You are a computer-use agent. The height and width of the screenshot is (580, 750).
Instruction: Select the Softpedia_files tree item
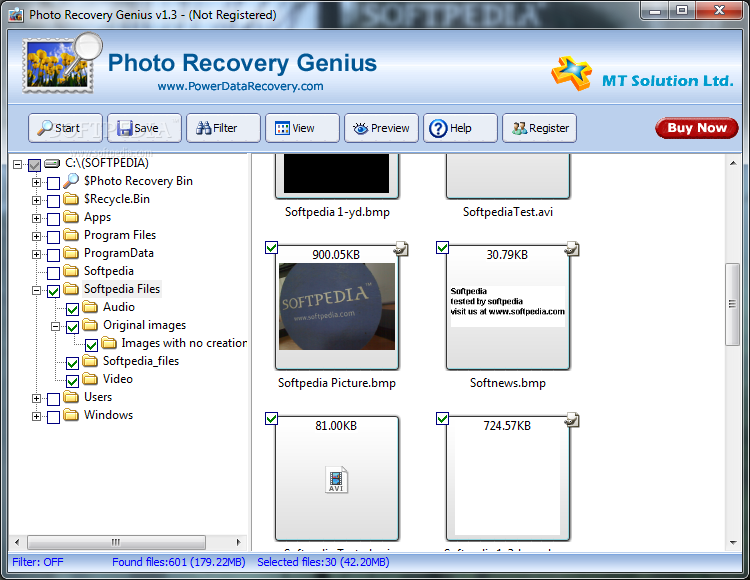tap(141, 361)
